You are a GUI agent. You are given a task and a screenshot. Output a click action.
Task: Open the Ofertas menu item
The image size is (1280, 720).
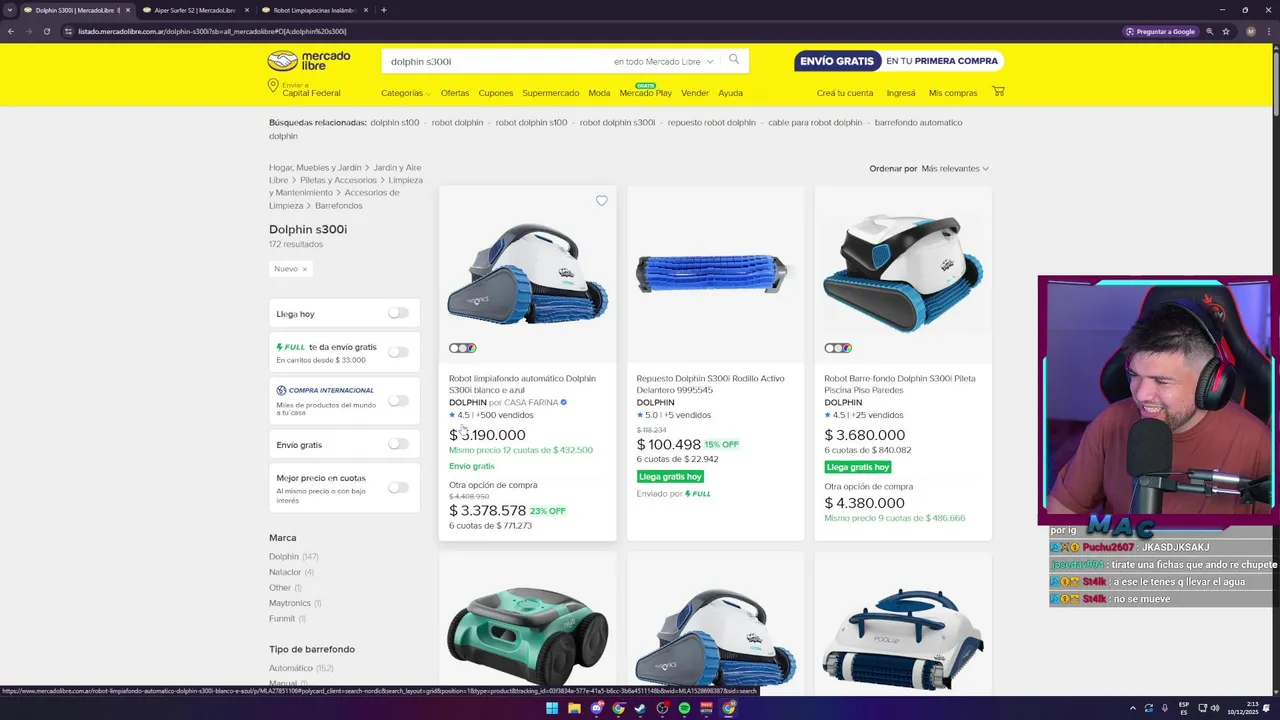pyautogui.click(x=455, y=93)
